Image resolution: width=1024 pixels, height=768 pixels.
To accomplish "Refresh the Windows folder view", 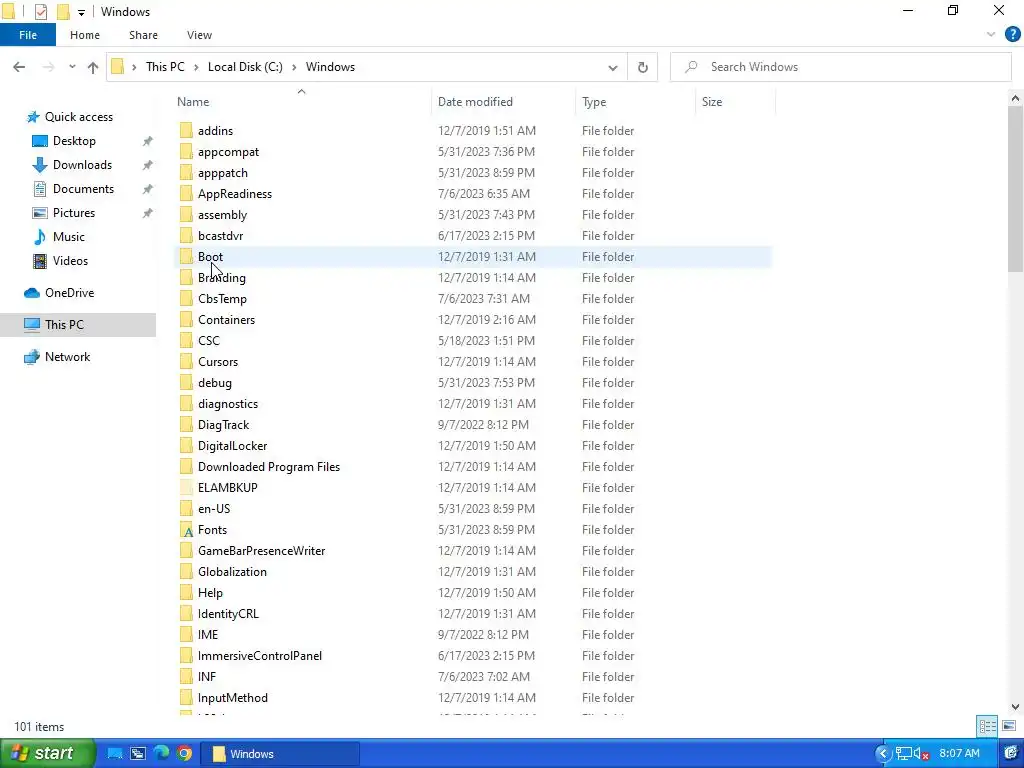I will coord(643,67).
